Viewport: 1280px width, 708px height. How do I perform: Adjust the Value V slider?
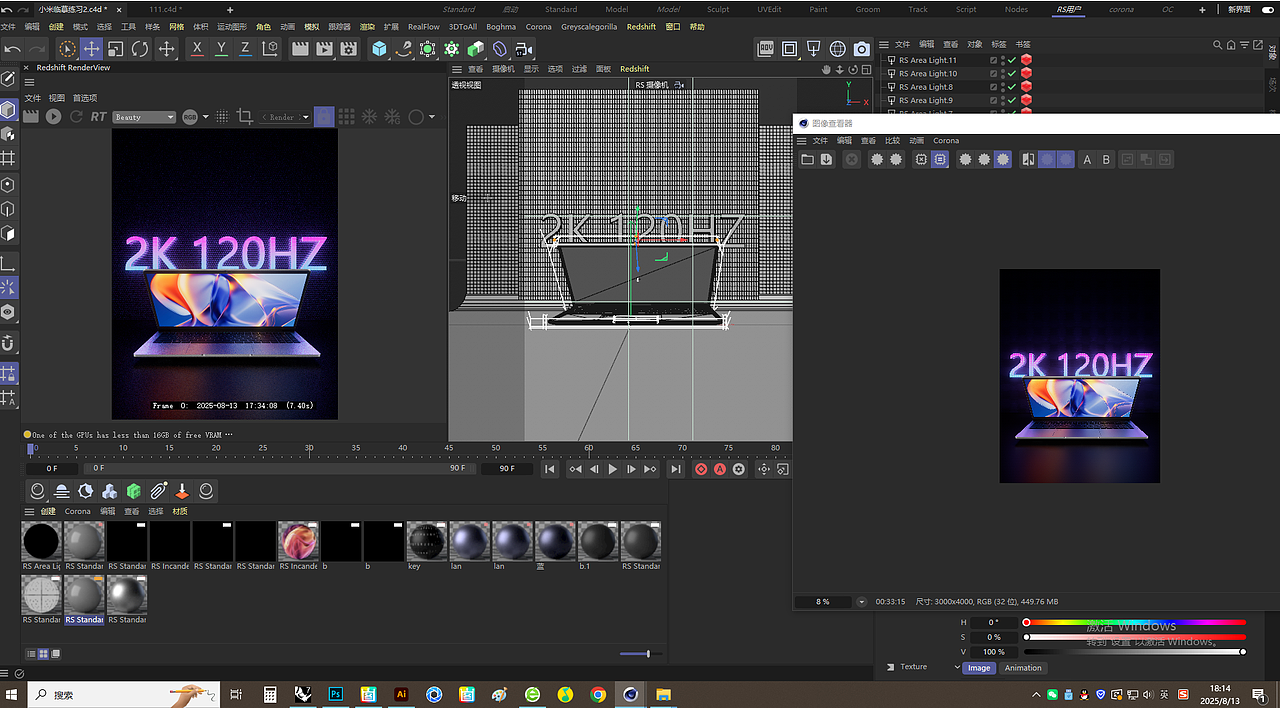[x=1134, y=651]
